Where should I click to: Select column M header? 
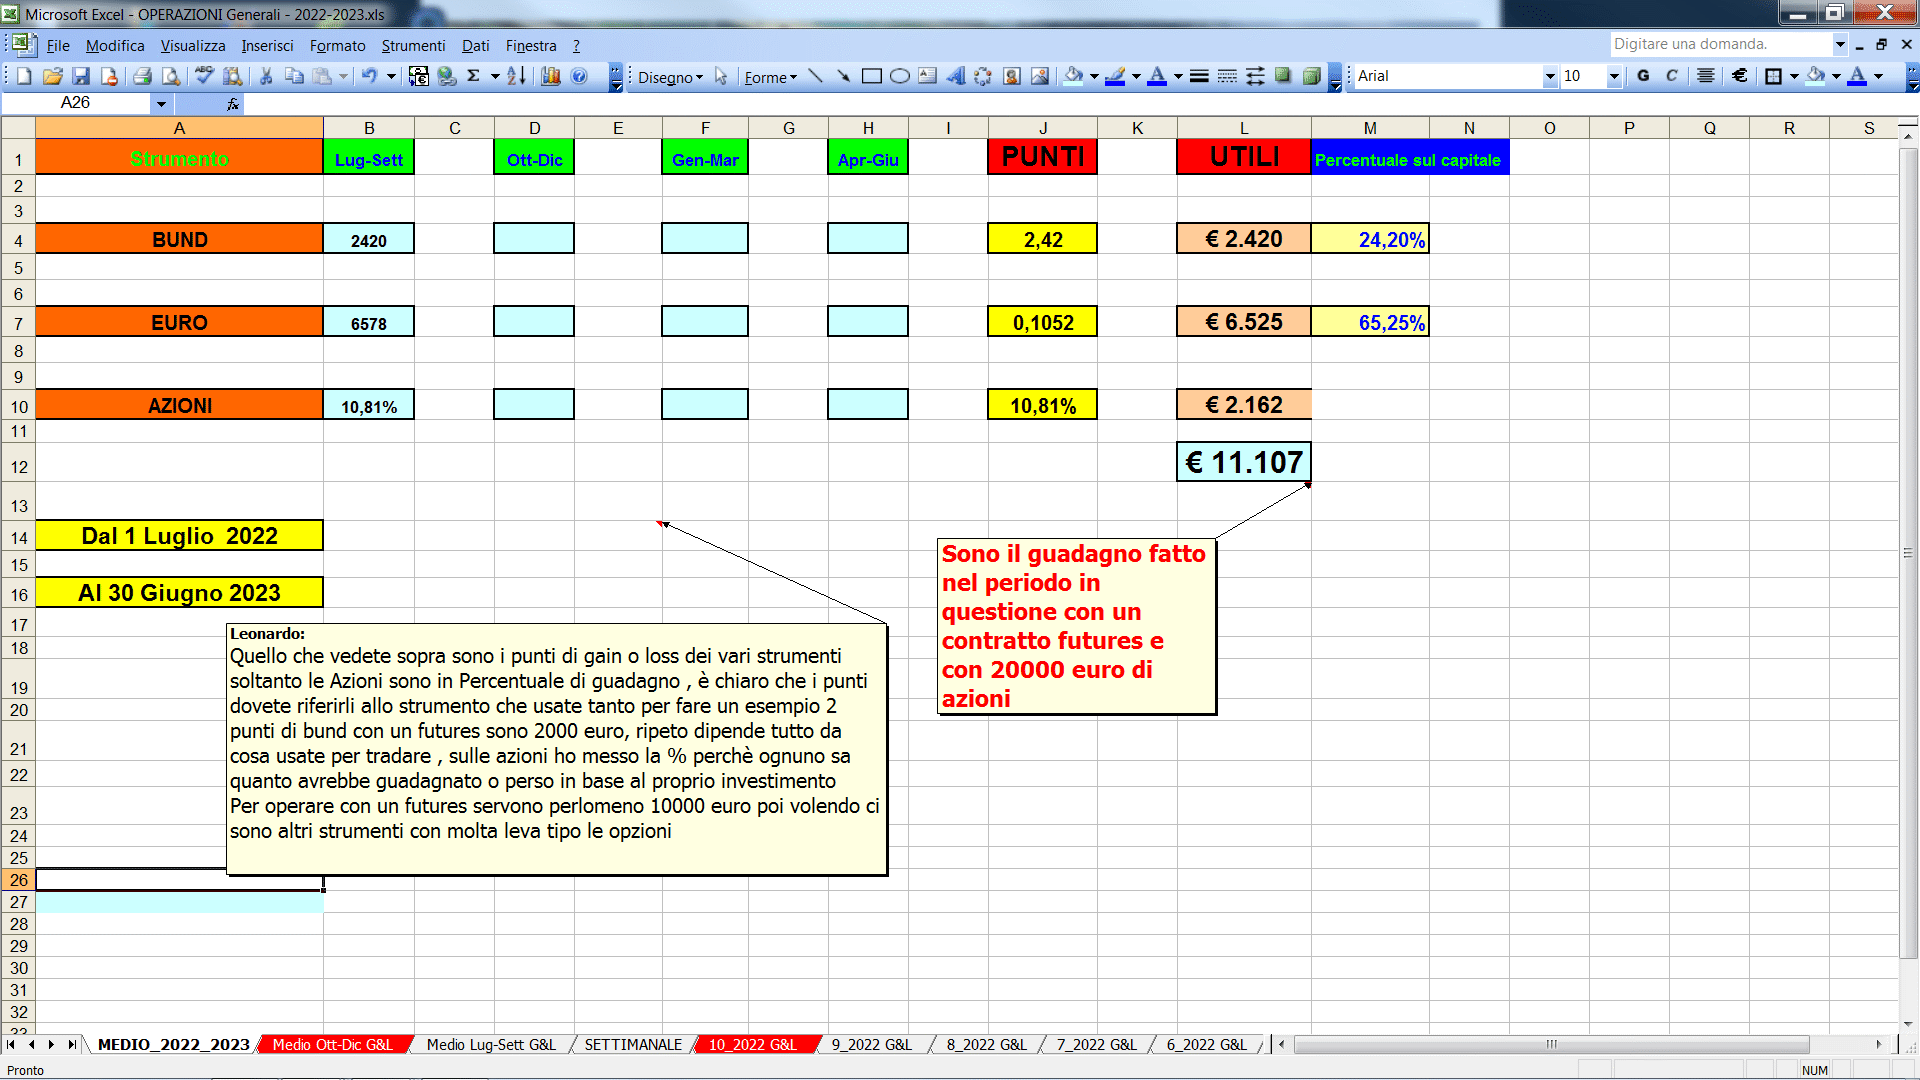click(1370, 128)
